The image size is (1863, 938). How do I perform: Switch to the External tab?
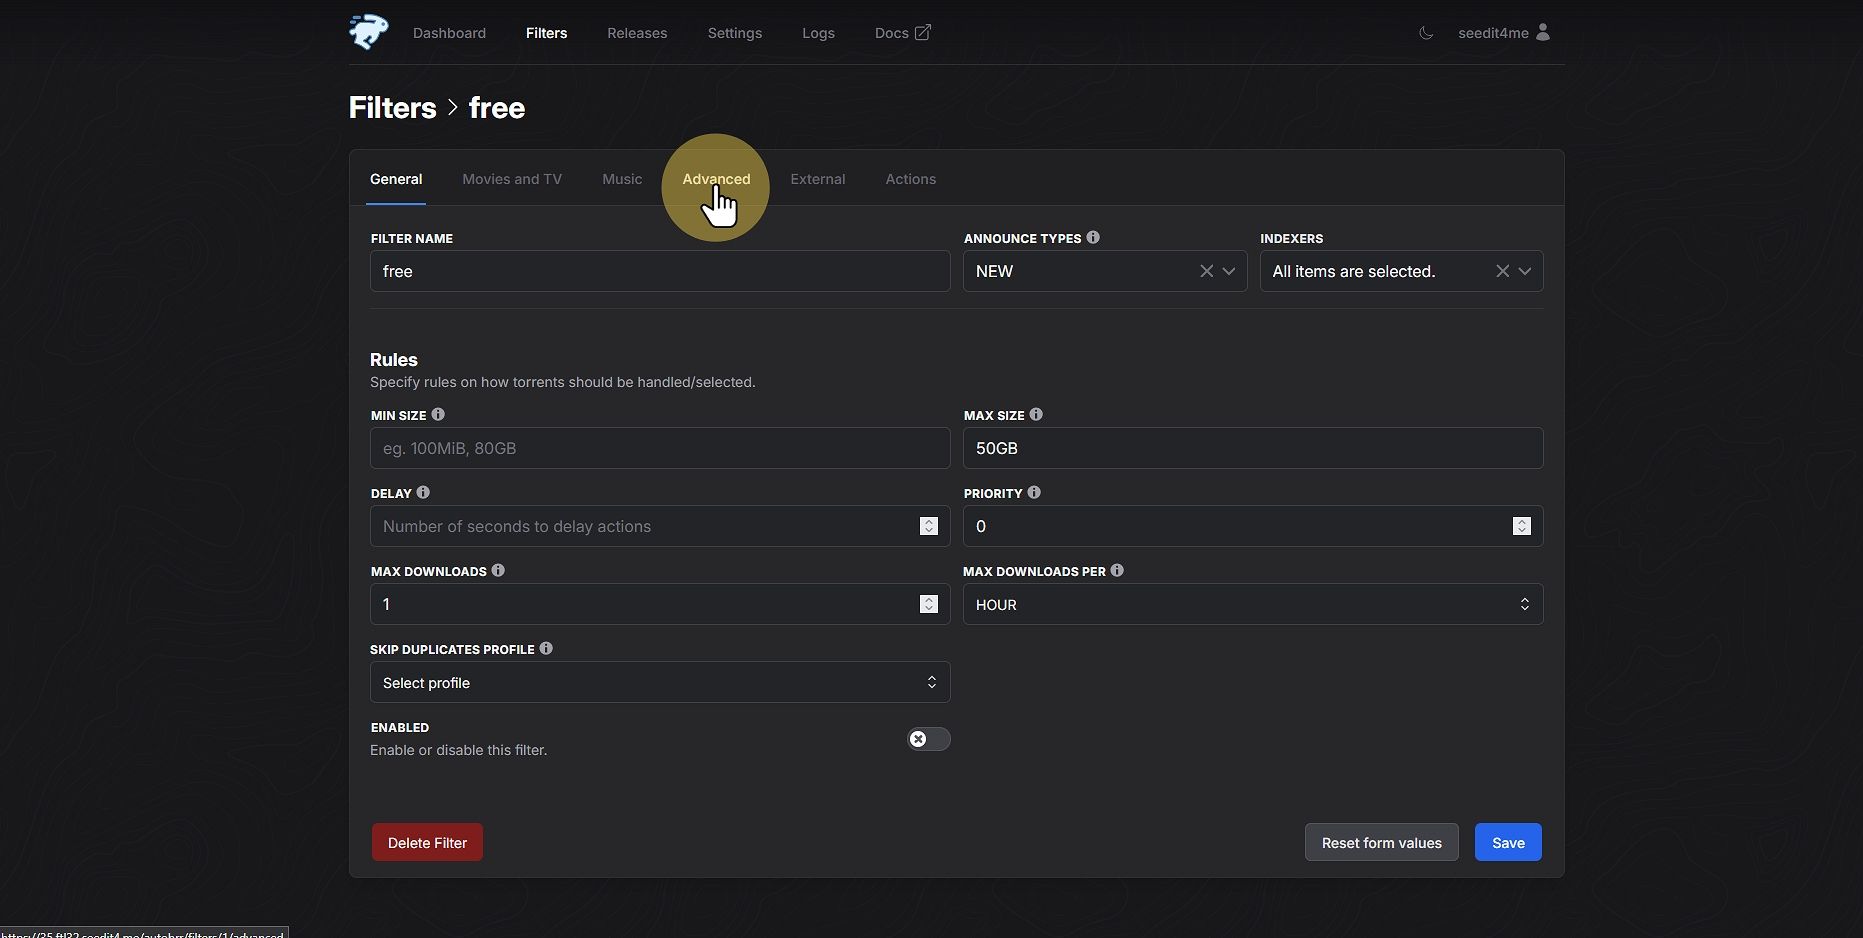(x=818, y=179)
